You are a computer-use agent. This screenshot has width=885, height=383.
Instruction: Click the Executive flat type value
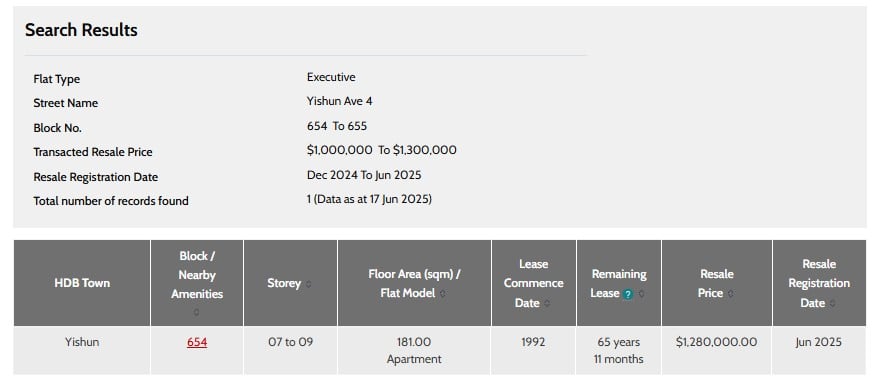(331, 77)
